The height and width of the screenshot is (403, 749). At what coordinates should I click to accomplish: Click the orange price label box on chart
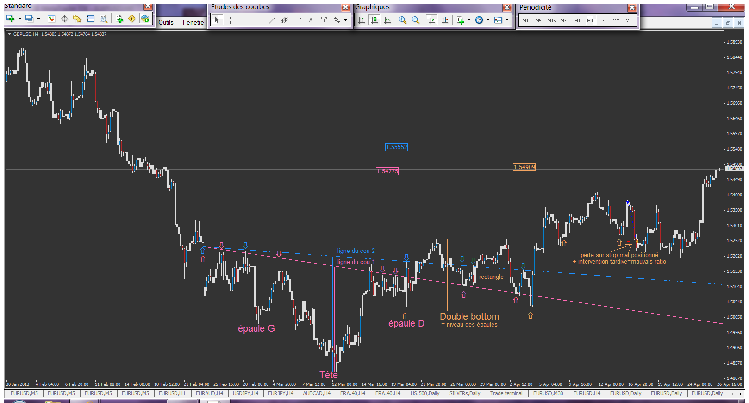524,167
